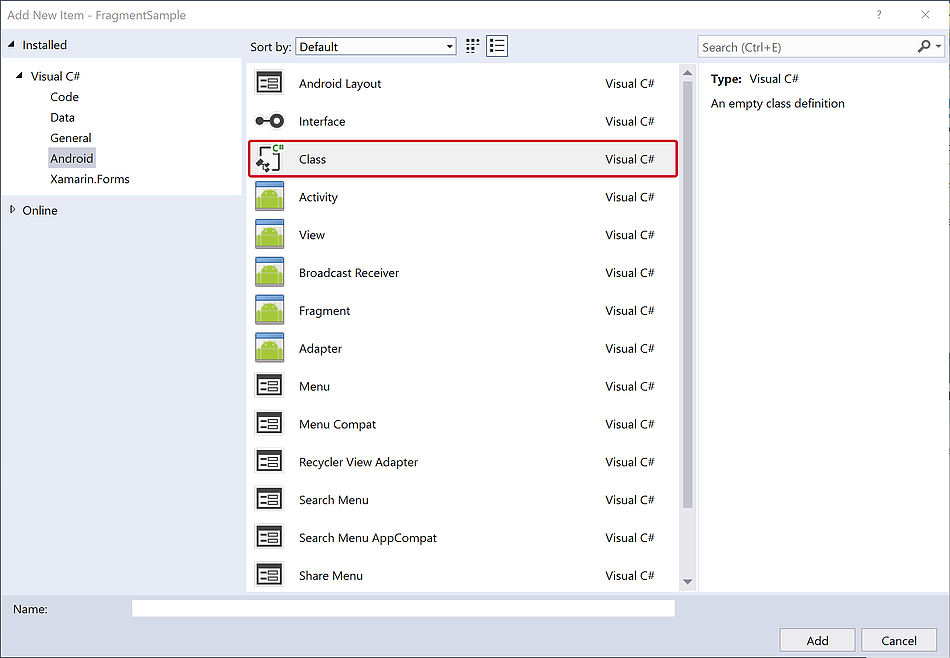
Task: Select the View item text
Action: tap(311, 235)
